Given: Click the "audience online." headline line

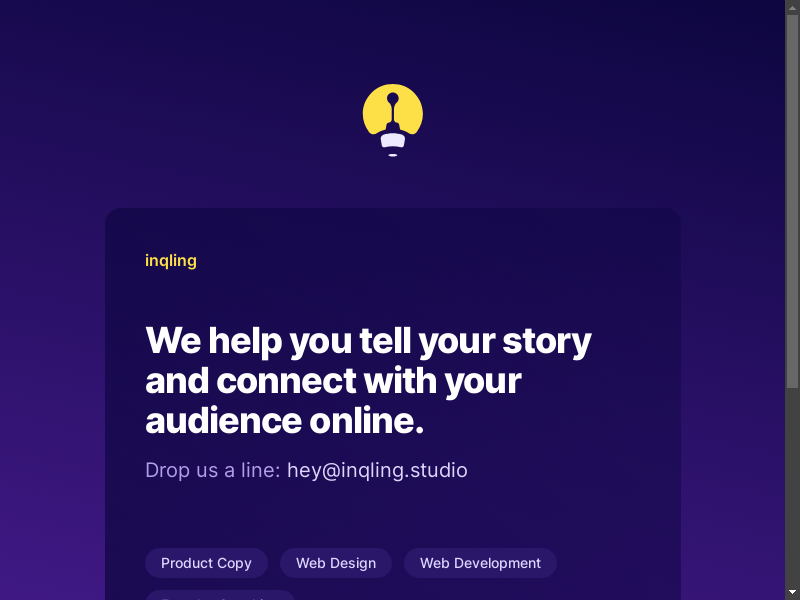Looking at the screenshot, I should pyautogui.click(x=285, y=421).
